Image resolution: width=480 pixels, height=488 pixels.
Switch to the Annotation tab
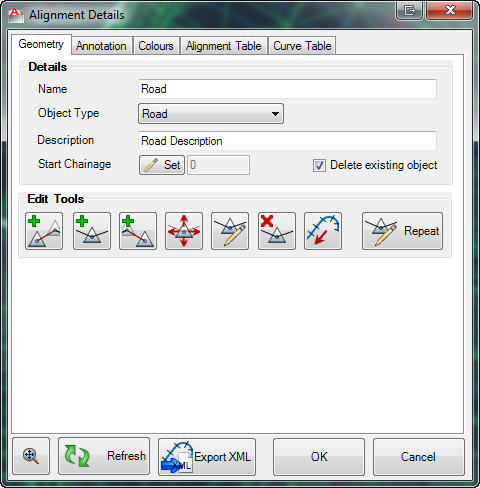tap(101, 46)
